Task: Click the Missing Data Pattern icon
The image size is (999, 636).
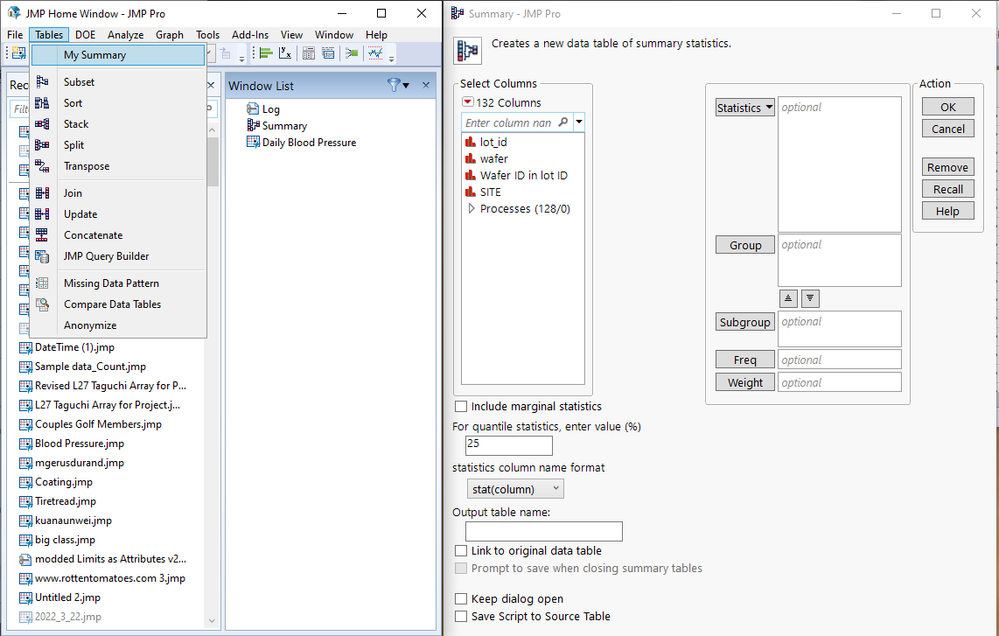Action: 42,283
